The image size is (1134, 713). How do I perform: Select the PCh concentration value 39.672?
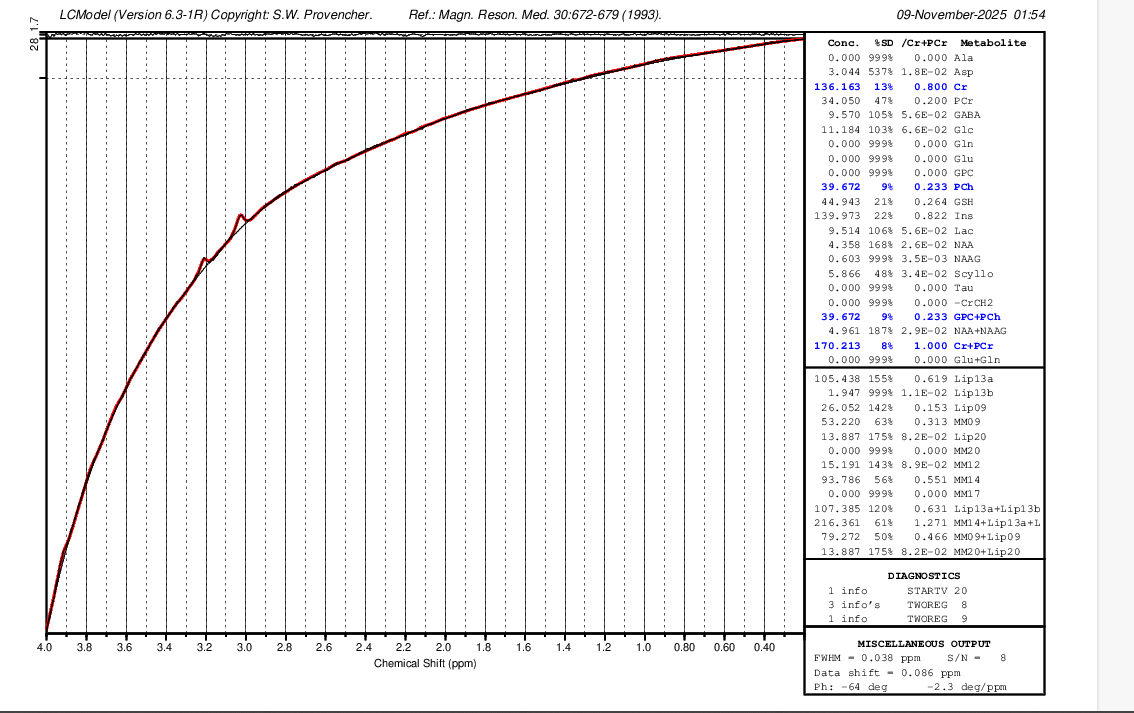[x=840, y=187]
